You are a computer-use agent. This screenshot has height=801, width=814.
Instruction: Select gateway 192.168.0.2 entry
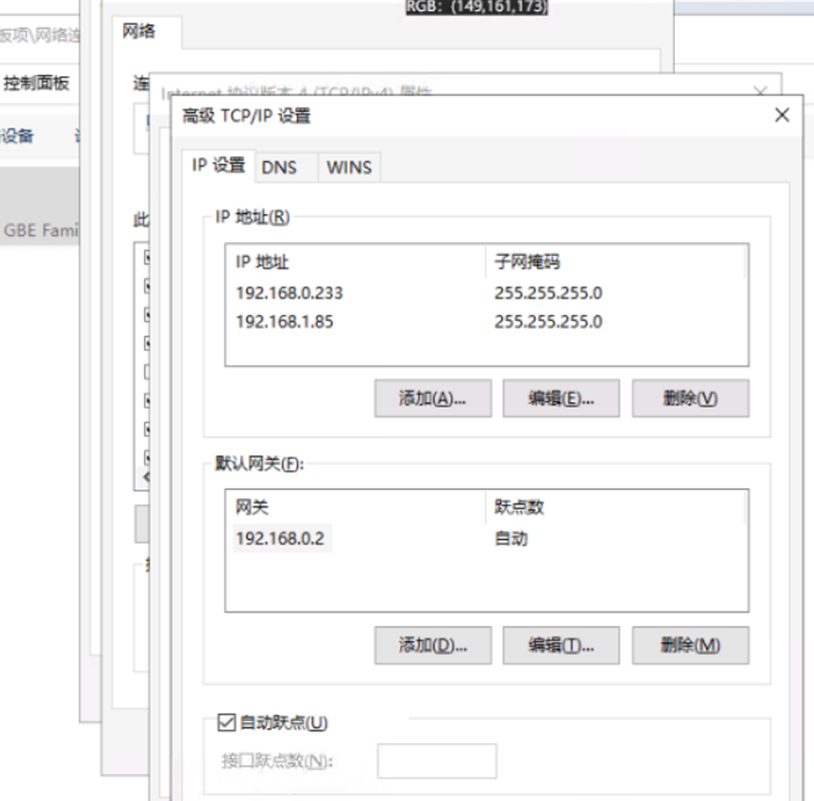(x=280, y=538)
